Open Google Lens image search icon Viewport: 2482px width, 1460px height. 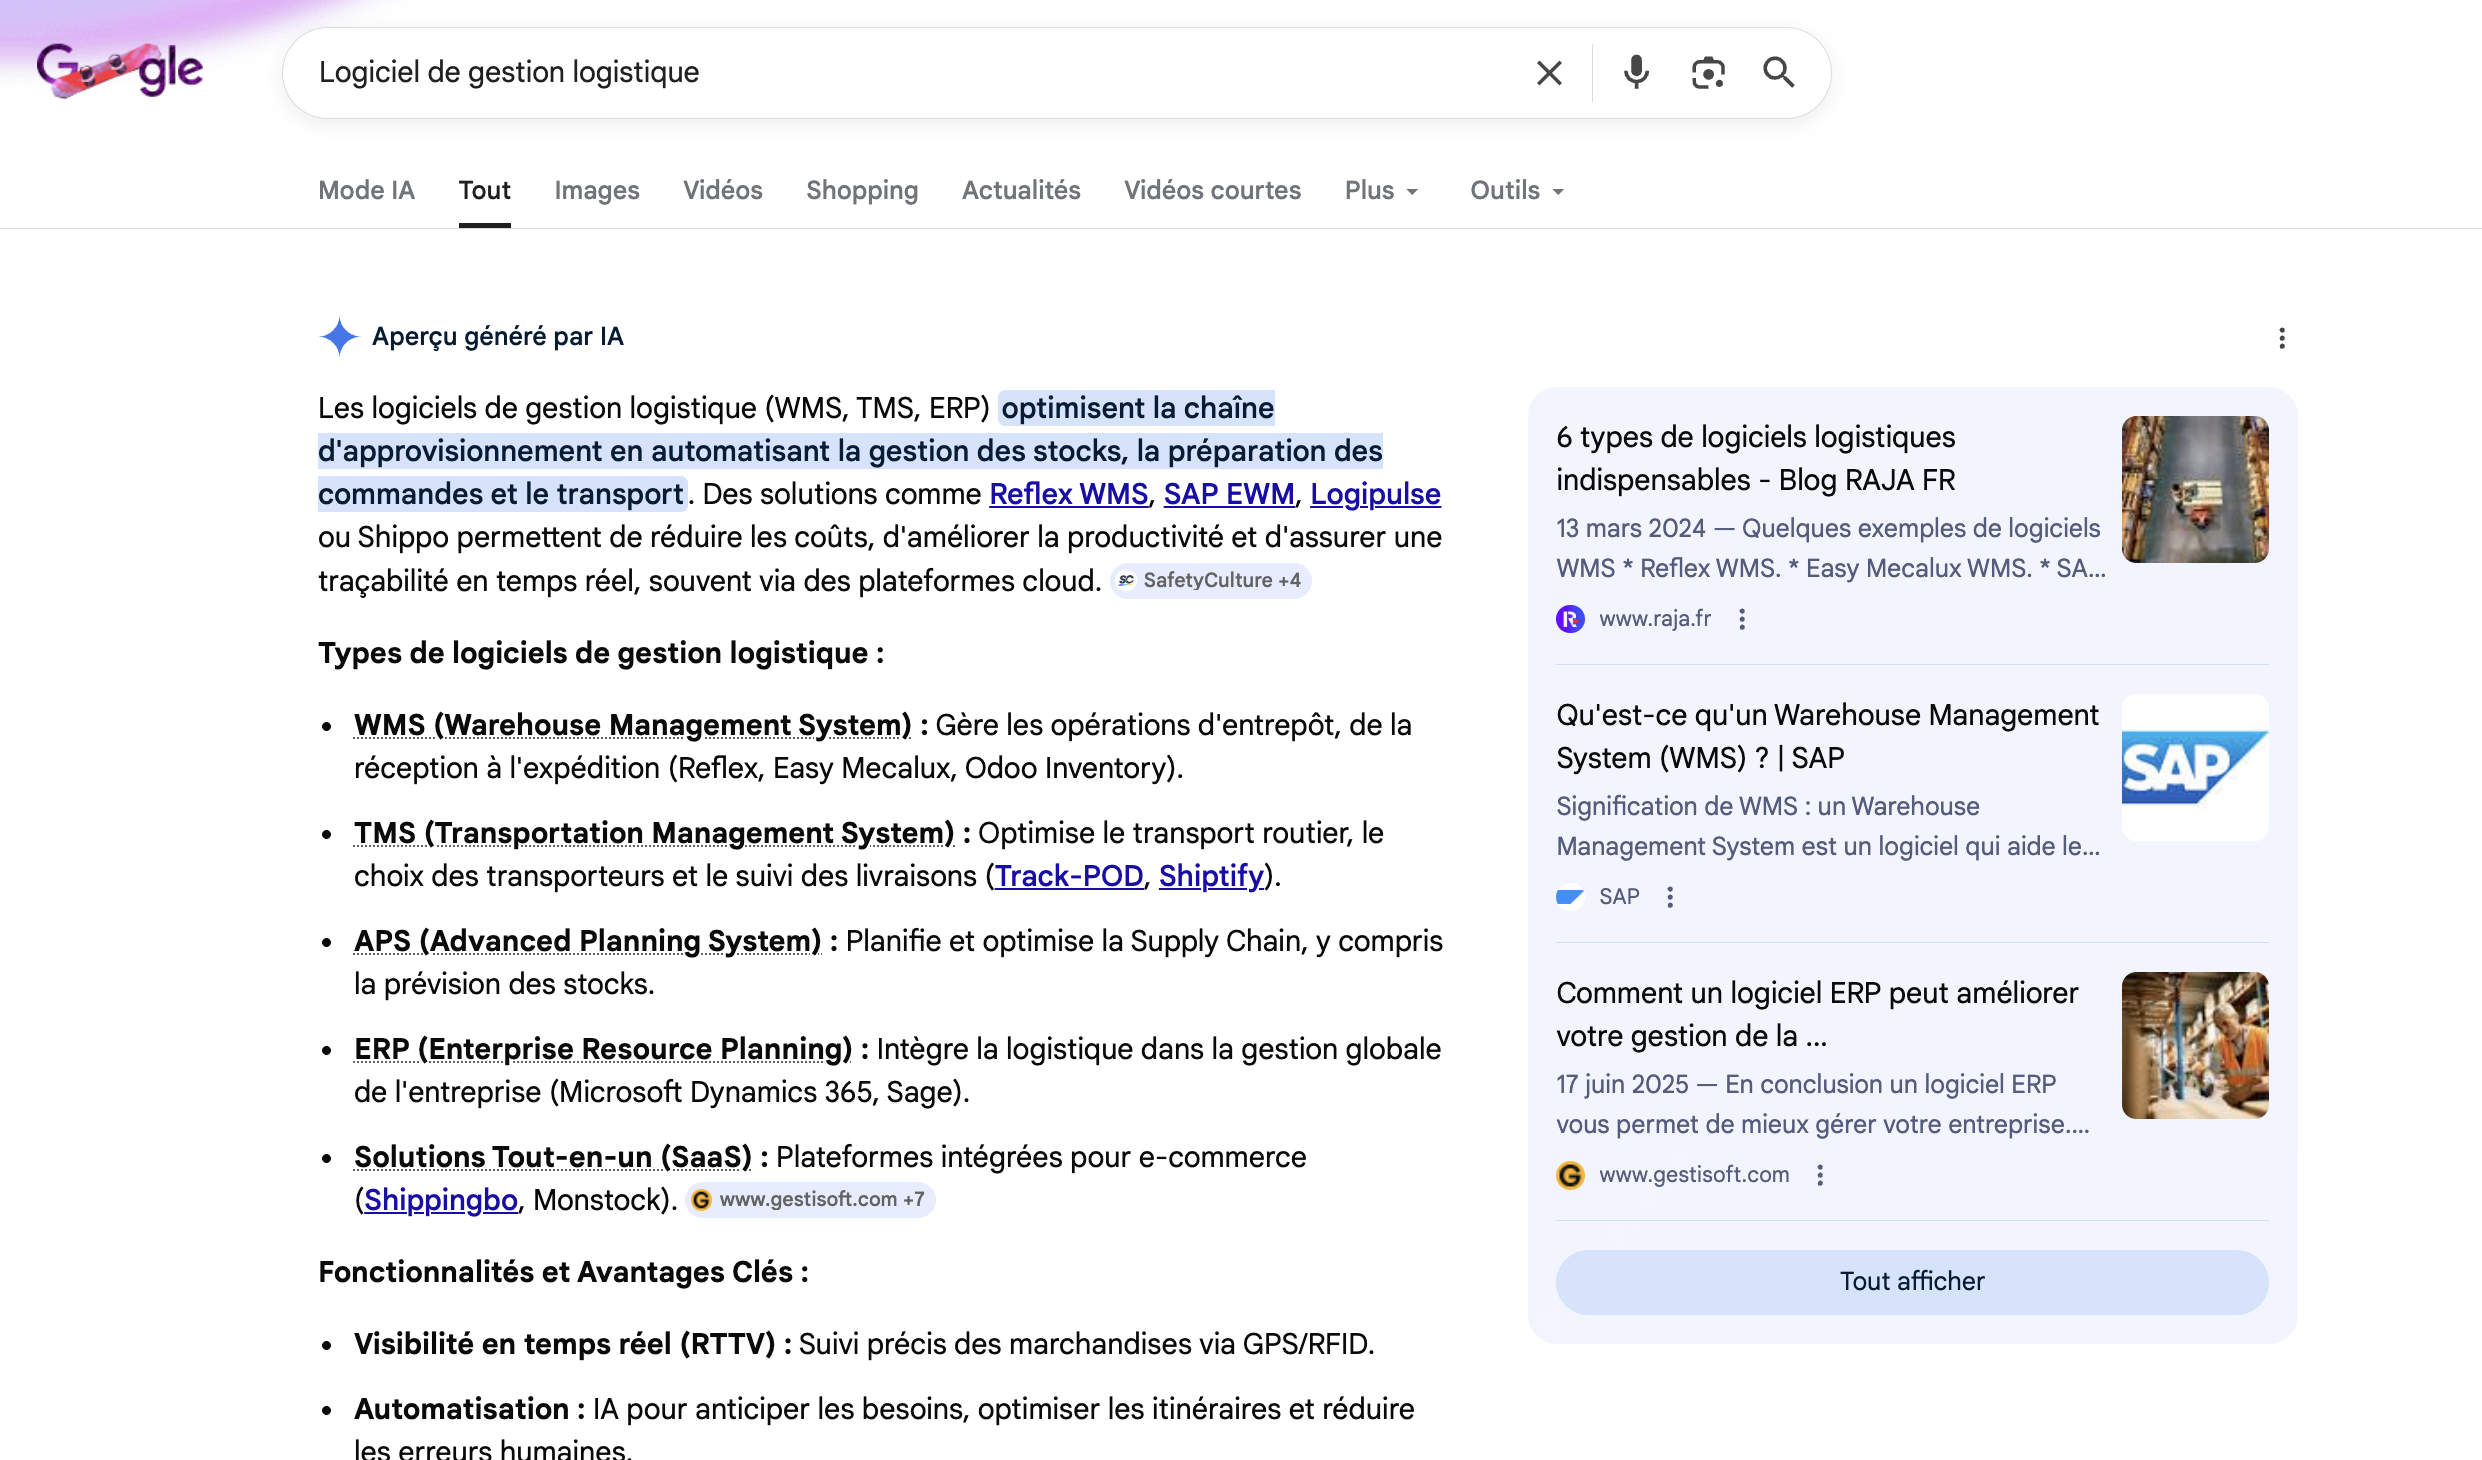coord(1708,73)
